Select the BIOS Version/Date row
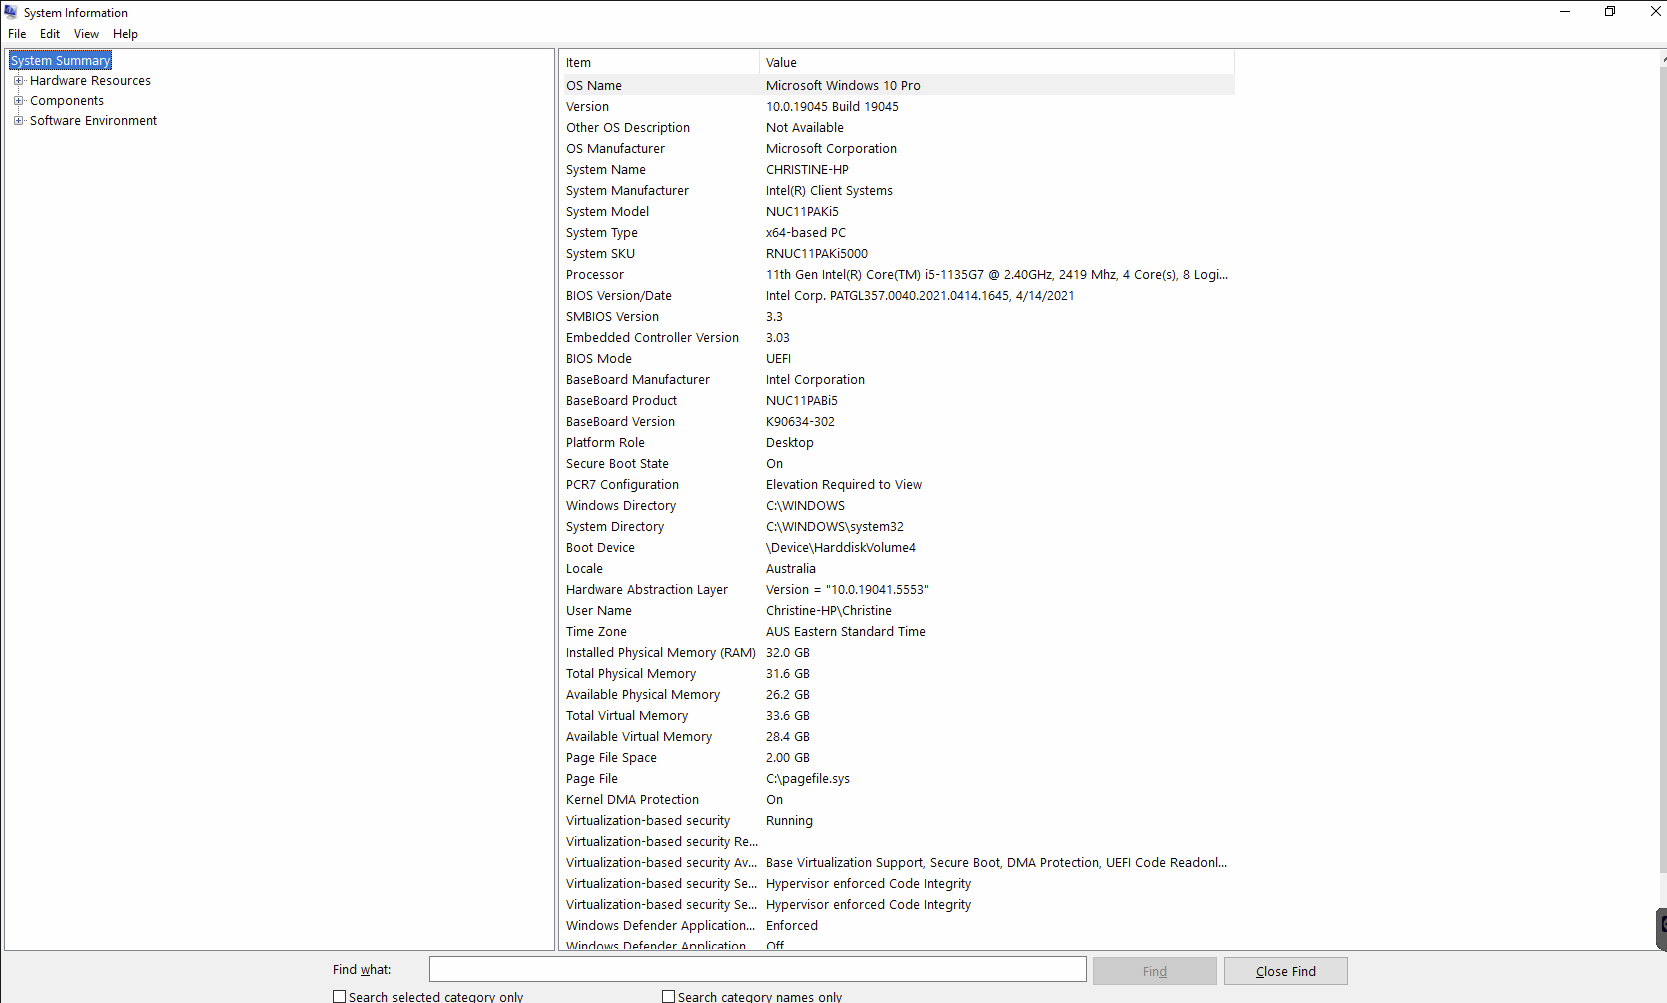Screen dimensions: 1667x1003 [x=897, y=296]
